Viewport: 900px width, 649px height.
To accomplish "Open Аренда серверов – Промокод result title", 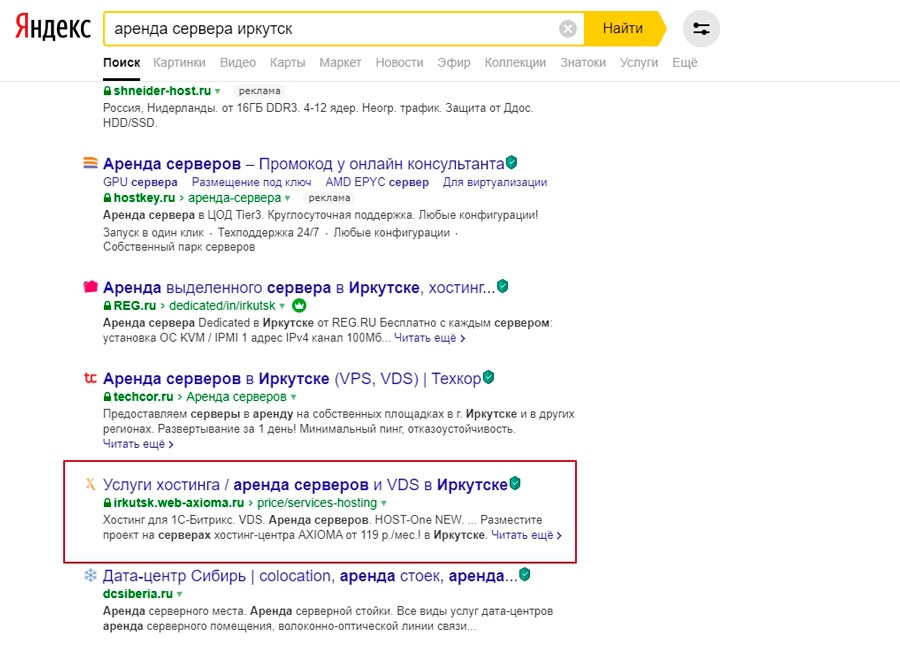I will 304,164.
